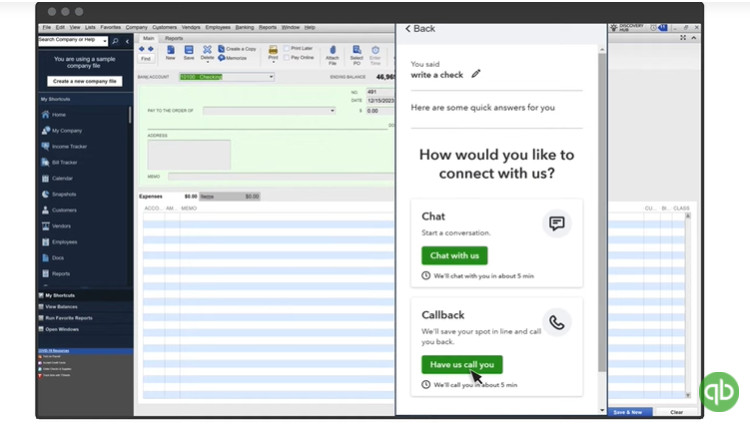Image resolution: width=750 pixels, height=425 pixels.
Task: Click the Find button
Action: coord(146,58)
